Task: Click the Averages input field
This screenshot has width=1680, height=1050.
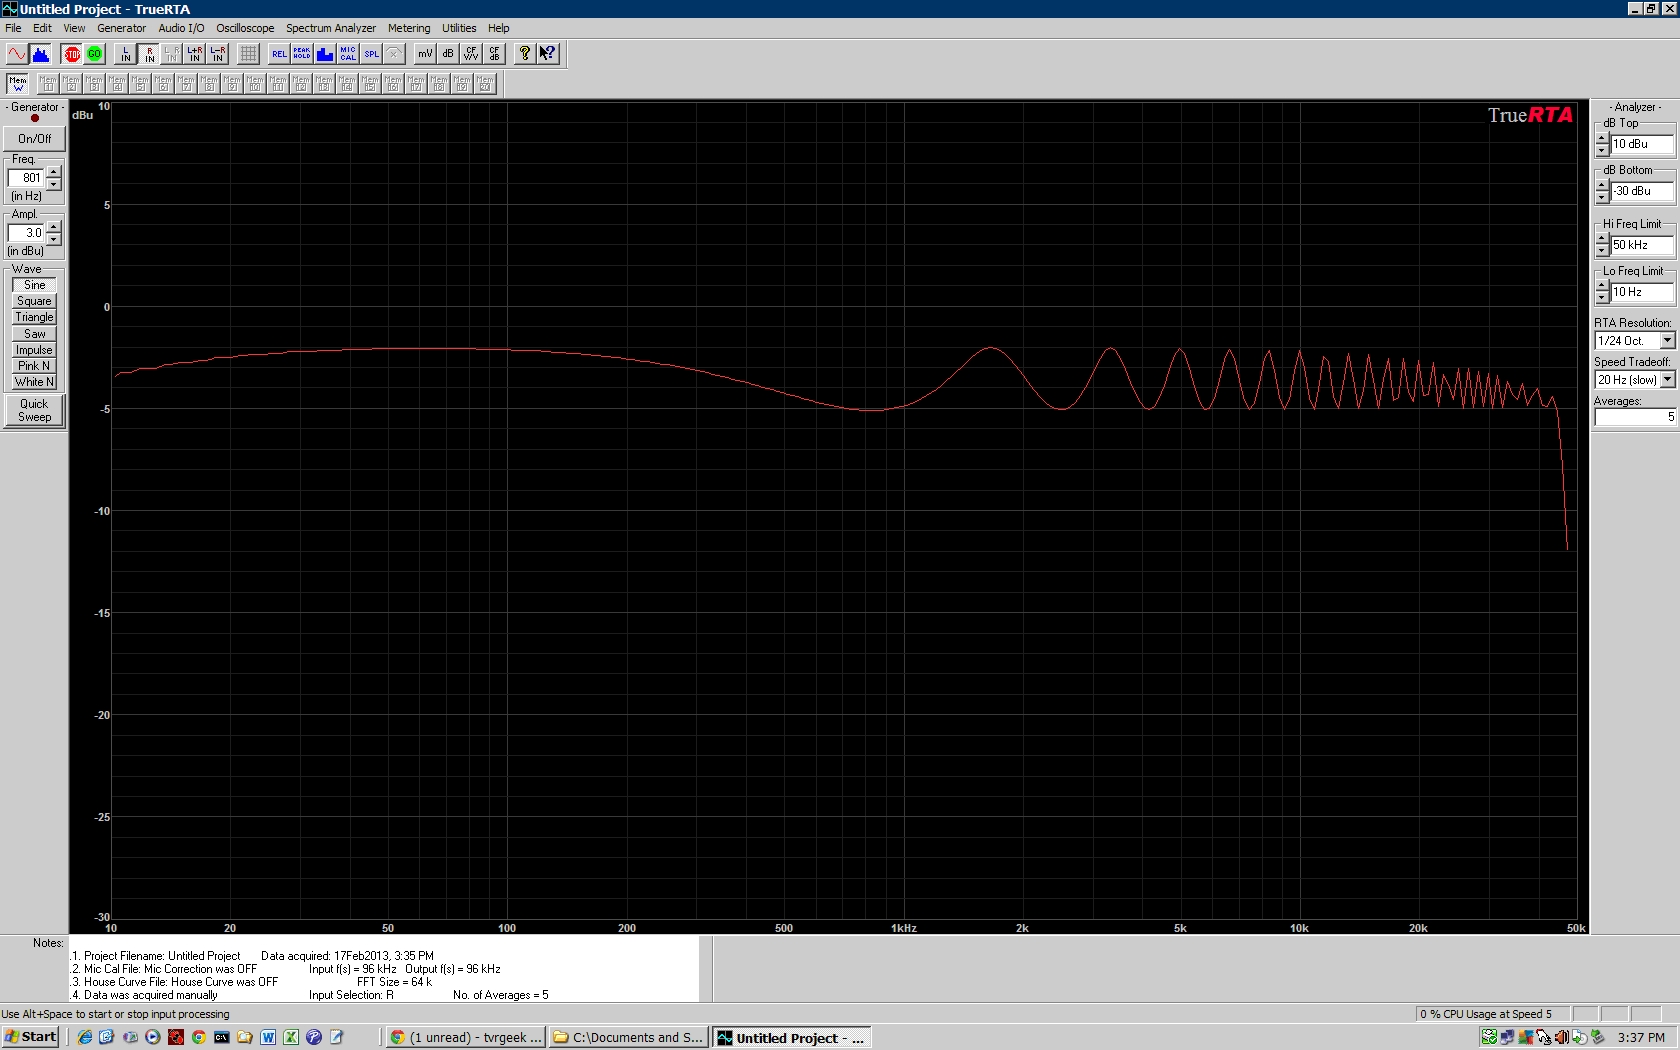Action: coord(1635,417)
